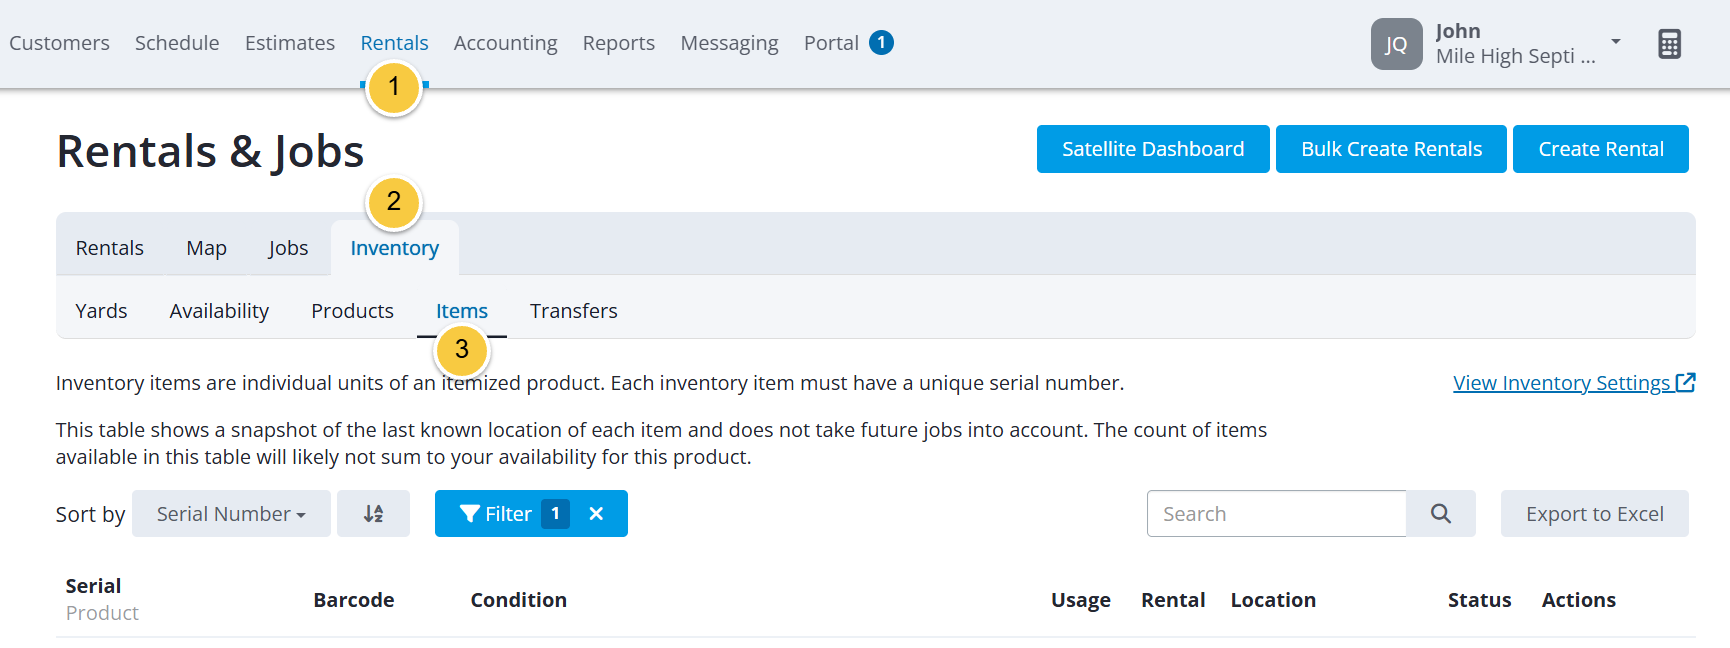Click the Condition column header
Image resolution: width=1730 pixels, height=648 pixels.
coord(519,600)
